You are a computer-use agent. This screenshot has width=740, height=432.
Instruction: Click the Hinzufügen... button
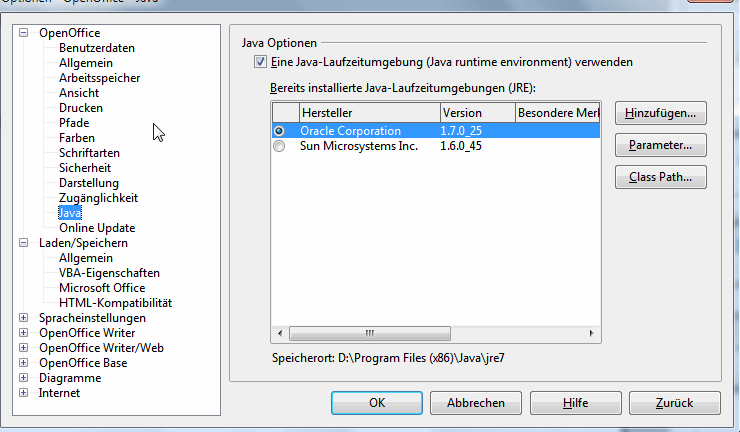point(660,112)
